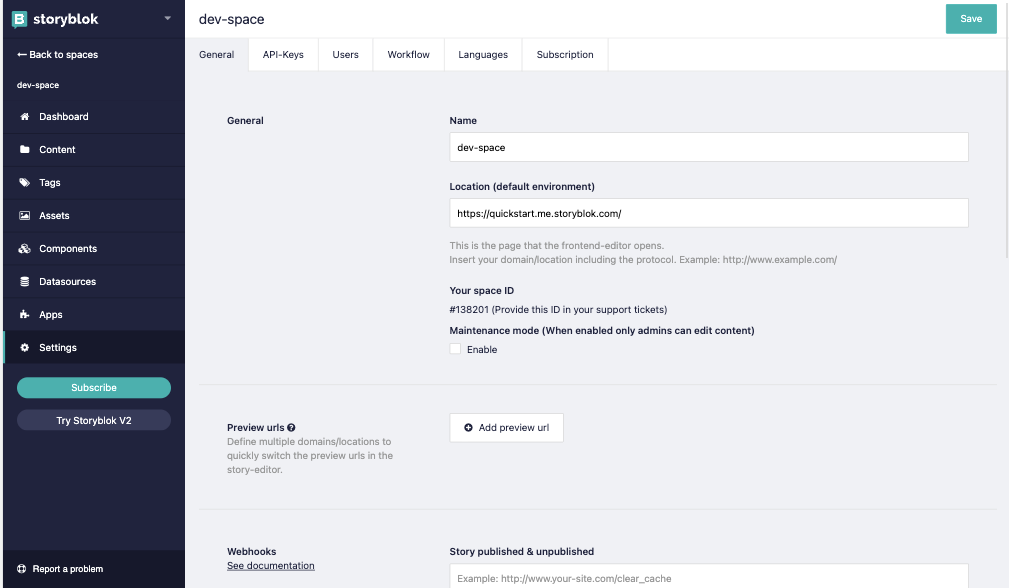1009x588 pixels.
Task: Open Tags via the tag icon
Action: coord(24,183)
